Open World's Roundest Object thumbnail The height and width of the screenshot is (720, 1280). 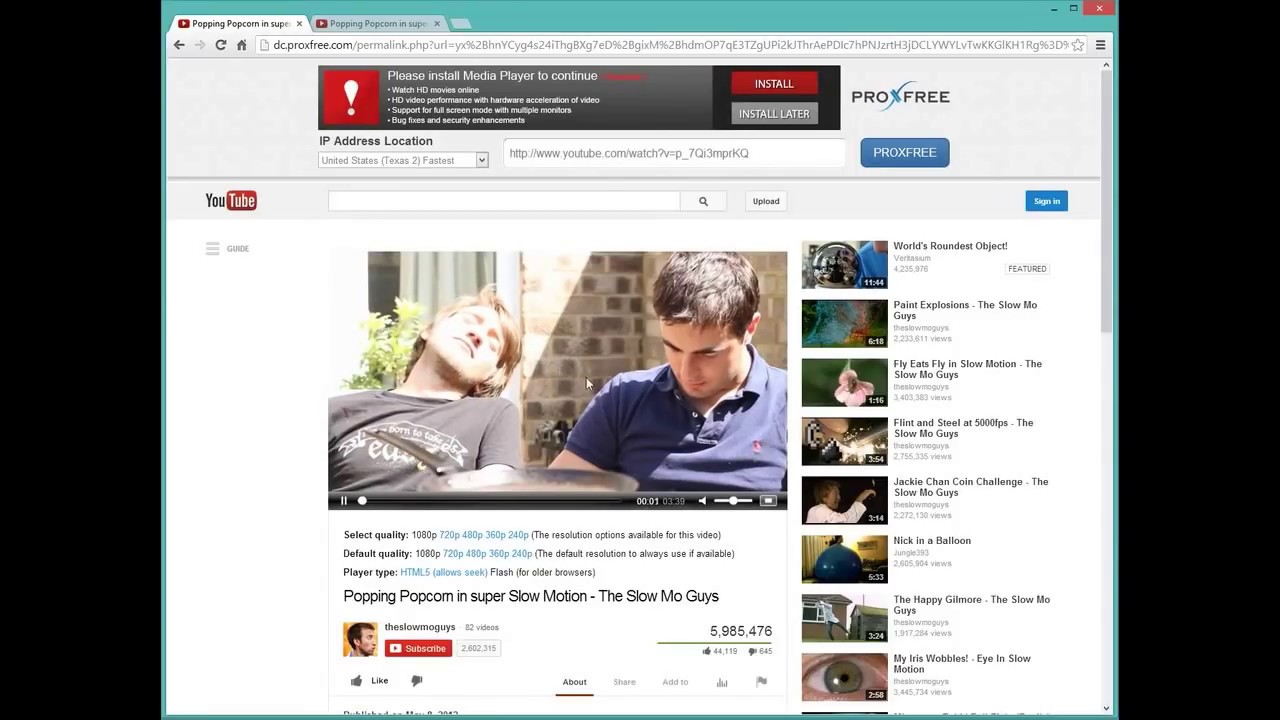tap(844, 264)
